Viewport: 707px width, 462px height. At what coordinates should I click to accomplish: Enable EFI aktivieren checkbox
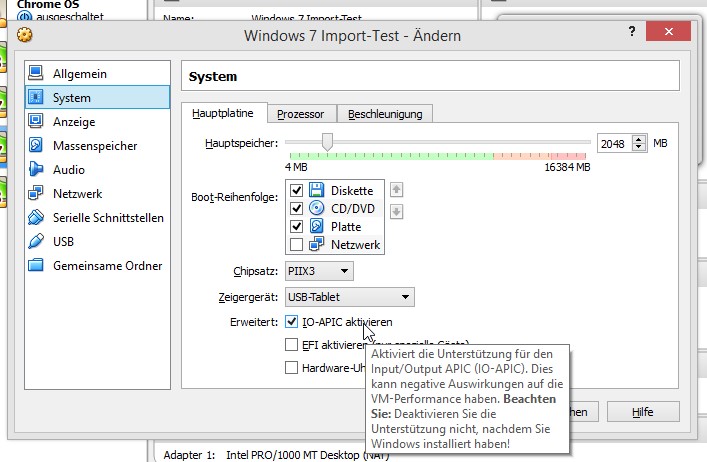pyautogui.click(x=291, y=344)
